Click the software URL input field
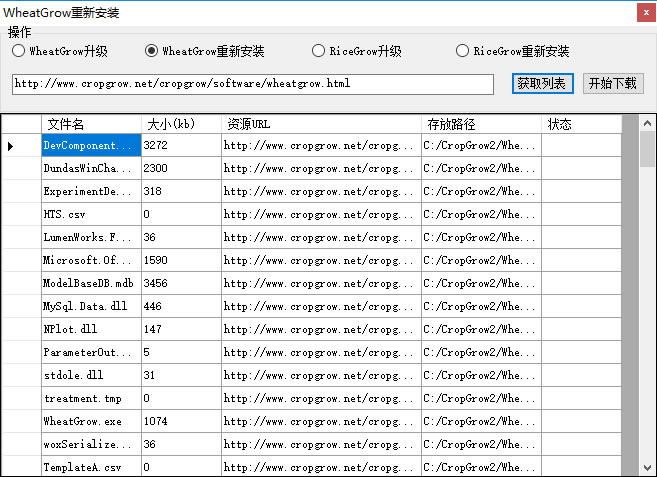Image resolution: width=657 pixels, height=477 pixels. click(x=252, y=84)
